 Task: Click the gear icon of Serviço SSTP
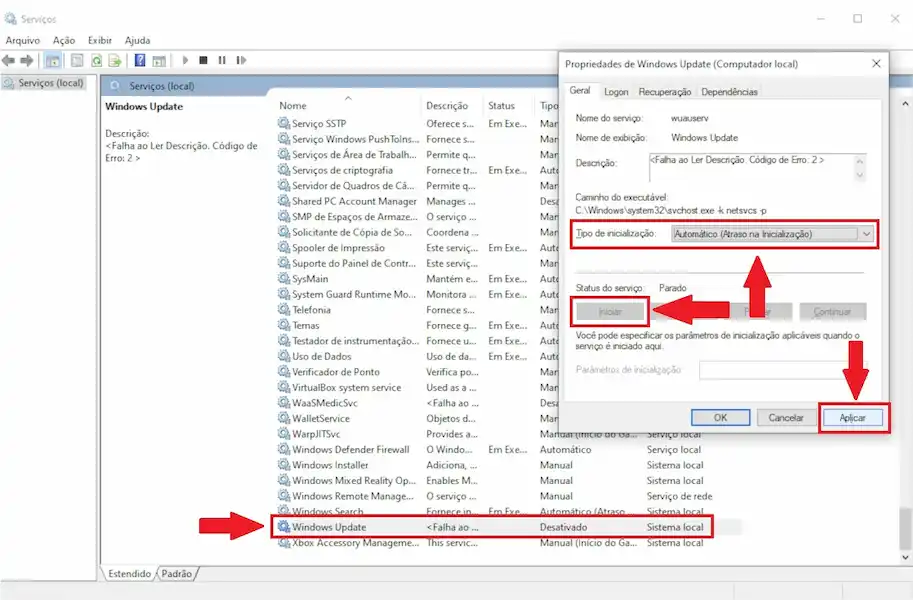tap(284, 123)
